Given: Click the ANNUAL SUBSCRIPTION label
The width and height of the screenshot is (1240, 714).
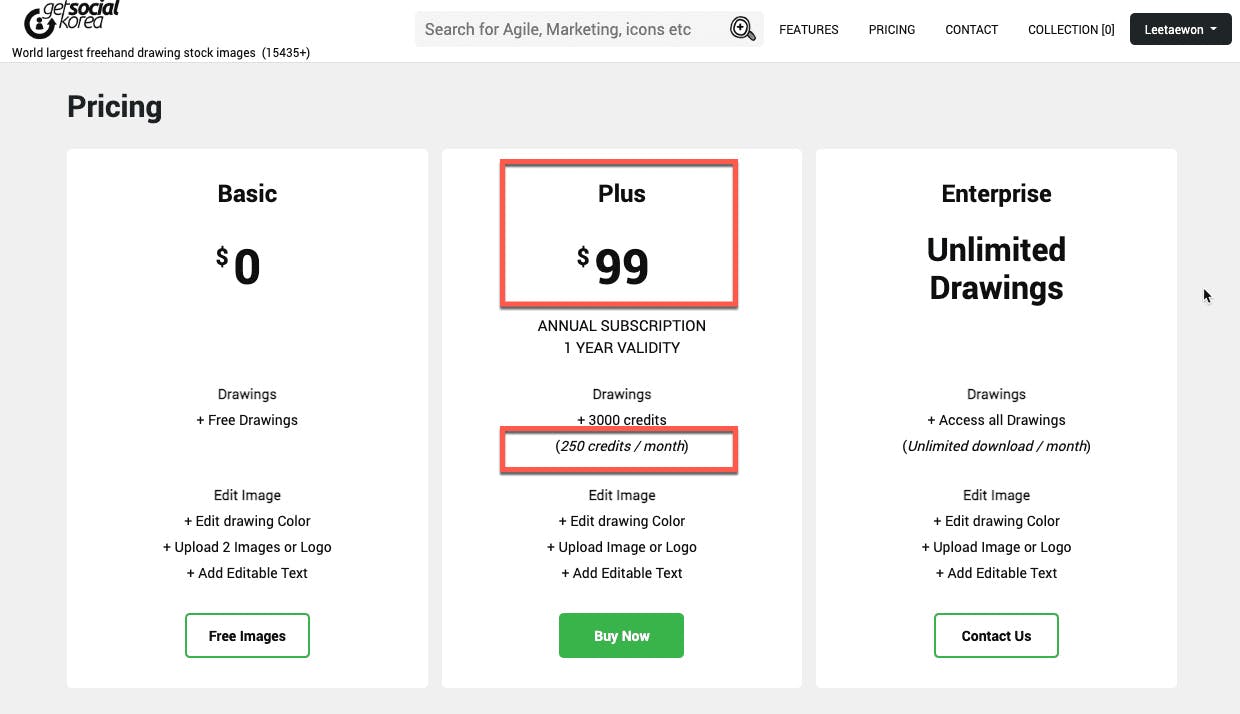Looking at the screenshot, I should pos(622,326).
